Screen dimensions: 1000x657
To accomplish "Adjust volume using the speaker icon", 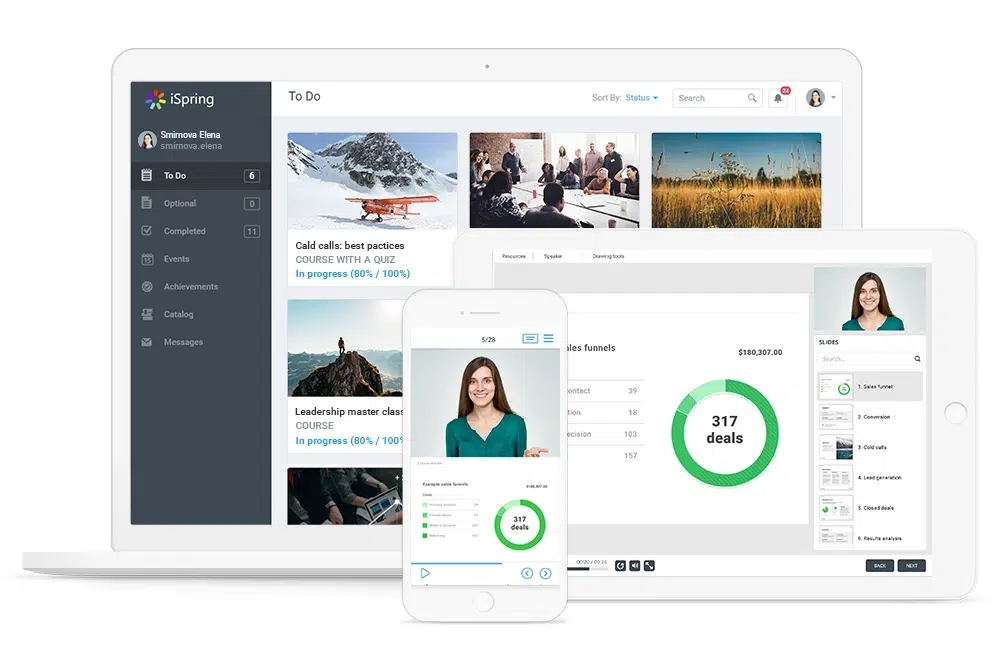I will click(634, 565).
